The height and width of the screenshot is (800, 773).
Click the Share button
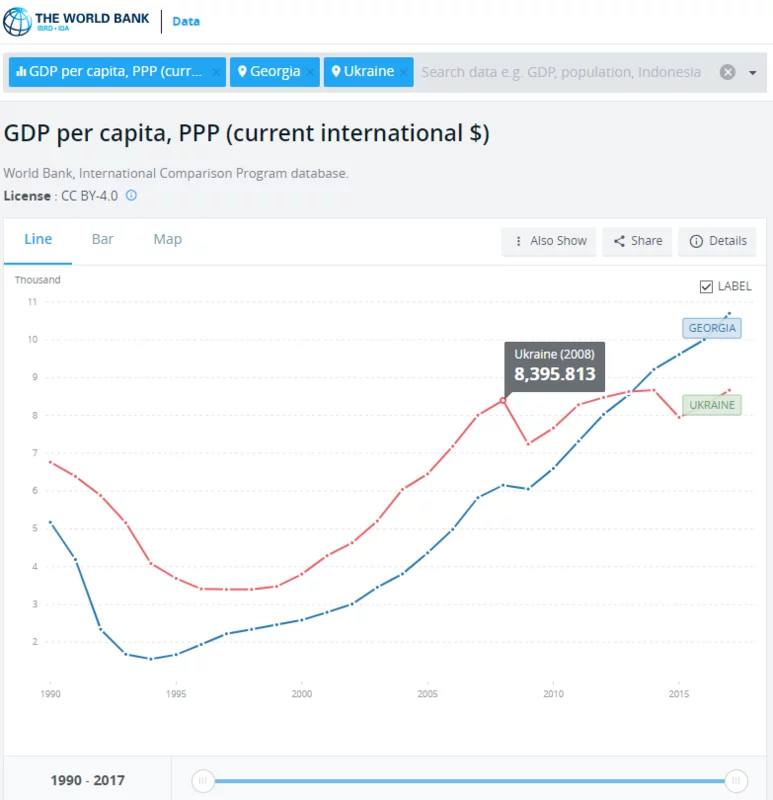637,241
